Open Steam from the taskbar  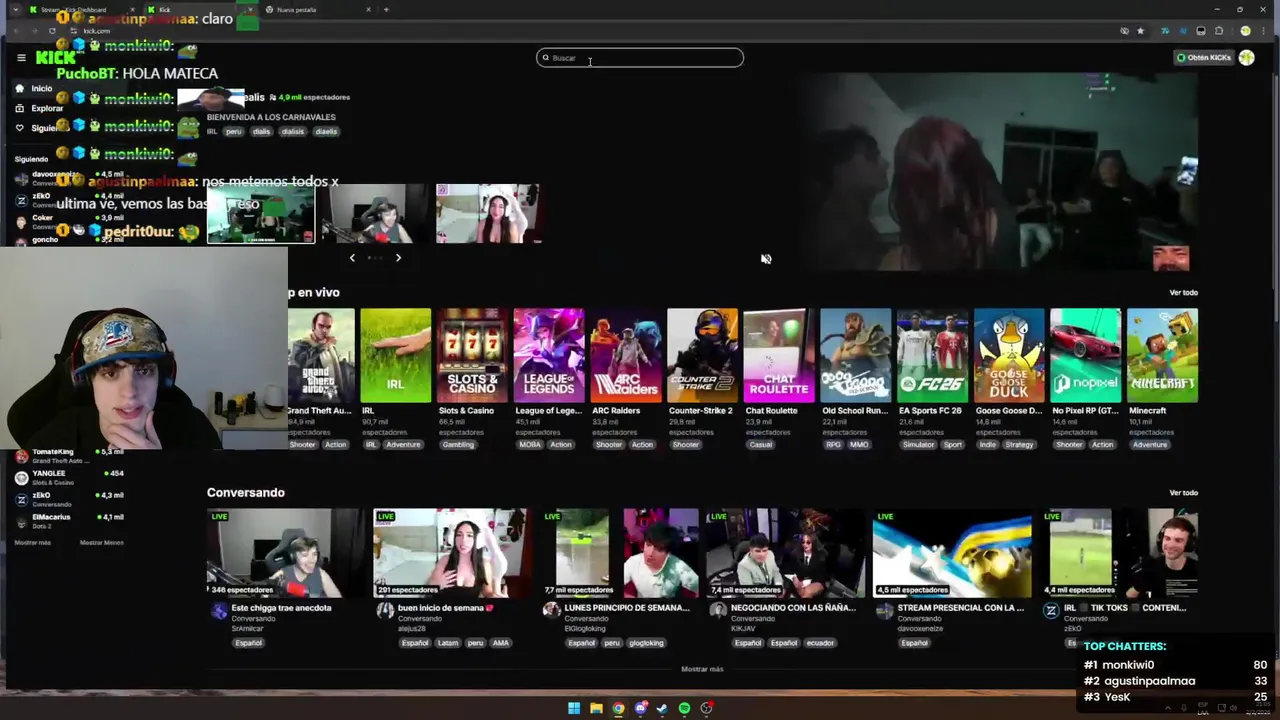pos(662,708)
